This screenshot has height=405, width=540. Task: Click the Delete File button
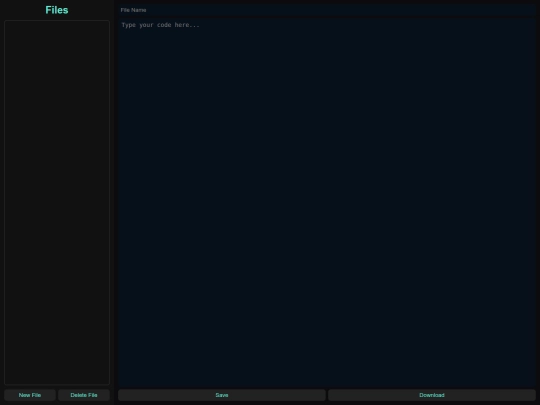click(x=84, y=395)
